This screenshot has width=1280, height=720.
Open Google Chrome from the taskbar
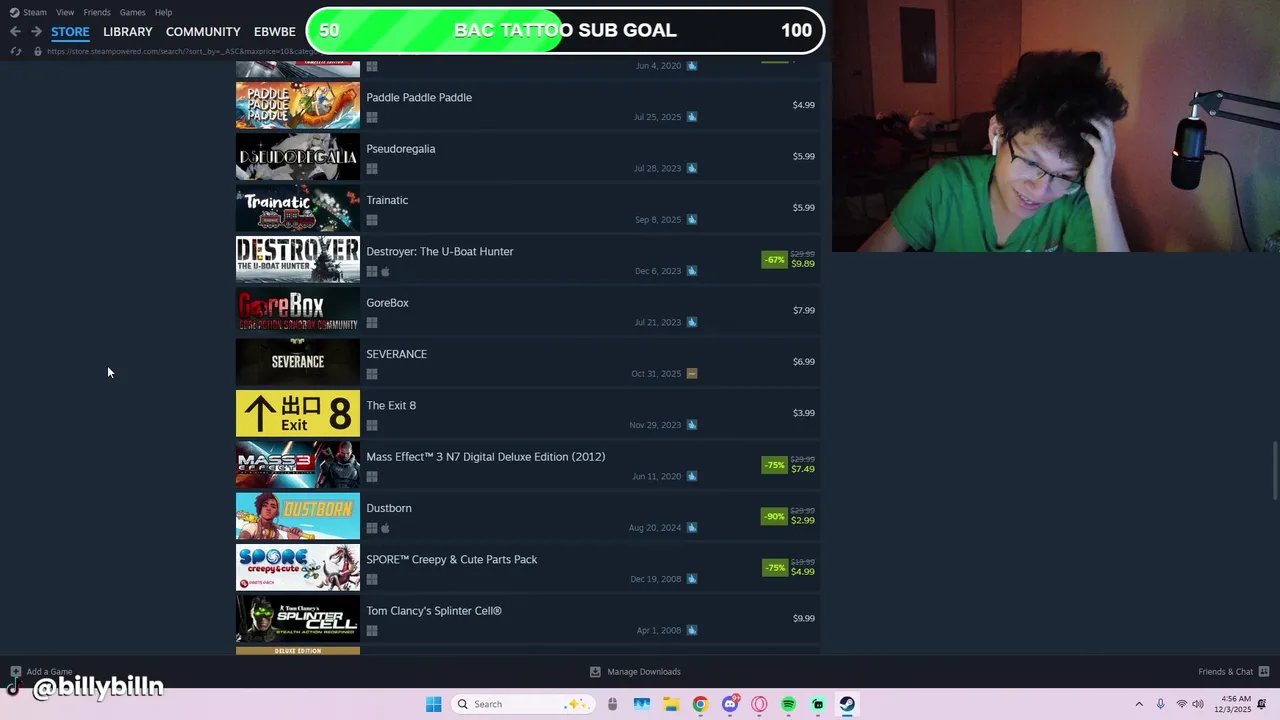coord(700,704)
